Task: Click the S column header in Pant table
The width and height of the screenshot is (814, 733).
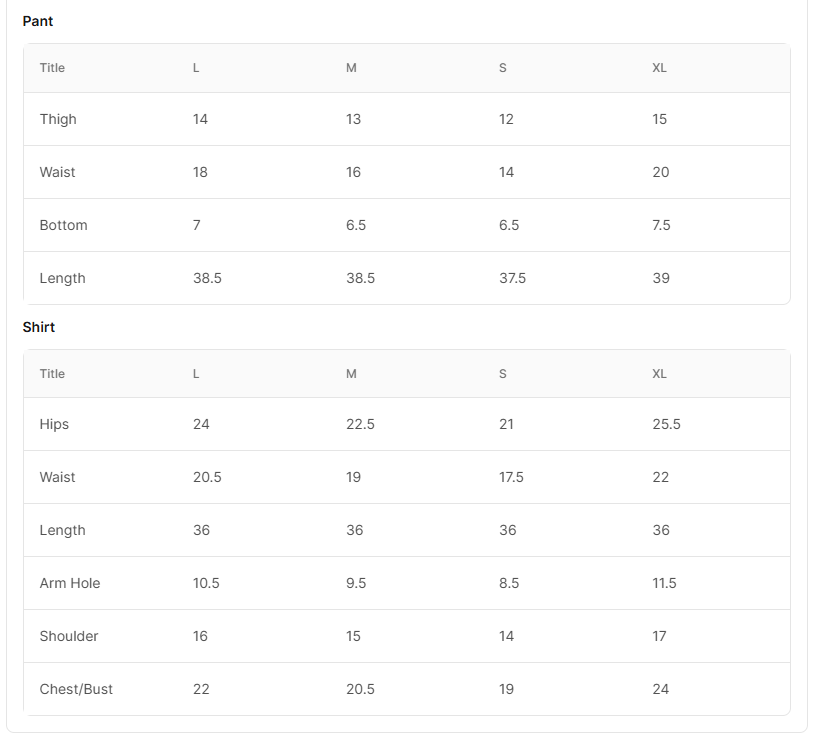Action: click(503, 68)
